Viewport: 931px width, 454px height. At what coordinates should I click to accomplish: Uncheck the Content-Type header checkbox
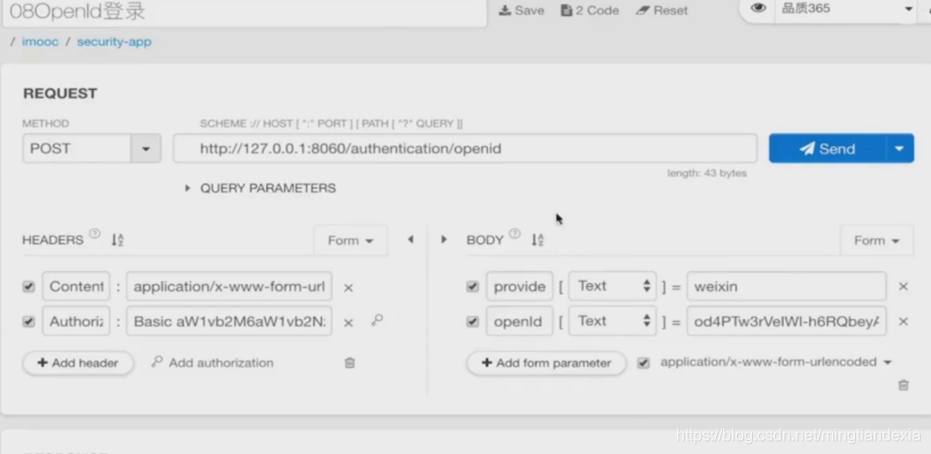click(28, 287)
